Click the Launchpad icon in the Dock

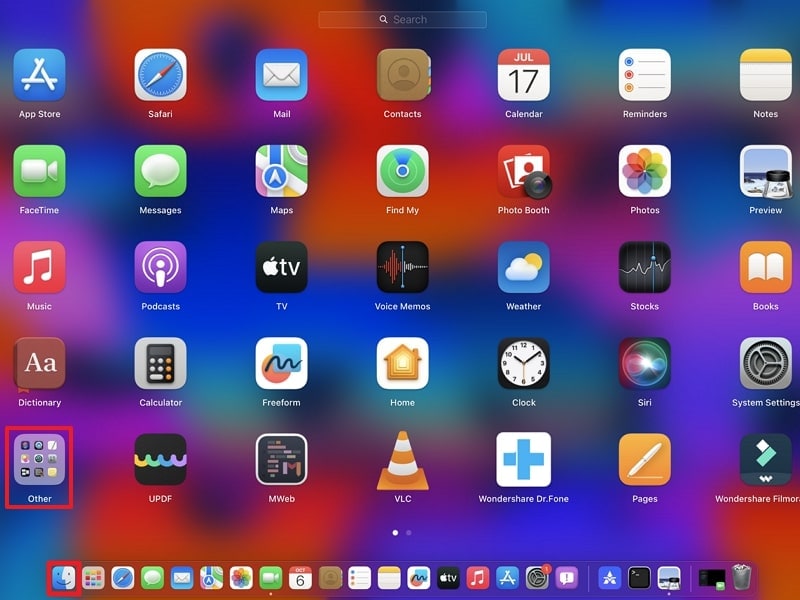pyautogui.click(x=93, y=578)
